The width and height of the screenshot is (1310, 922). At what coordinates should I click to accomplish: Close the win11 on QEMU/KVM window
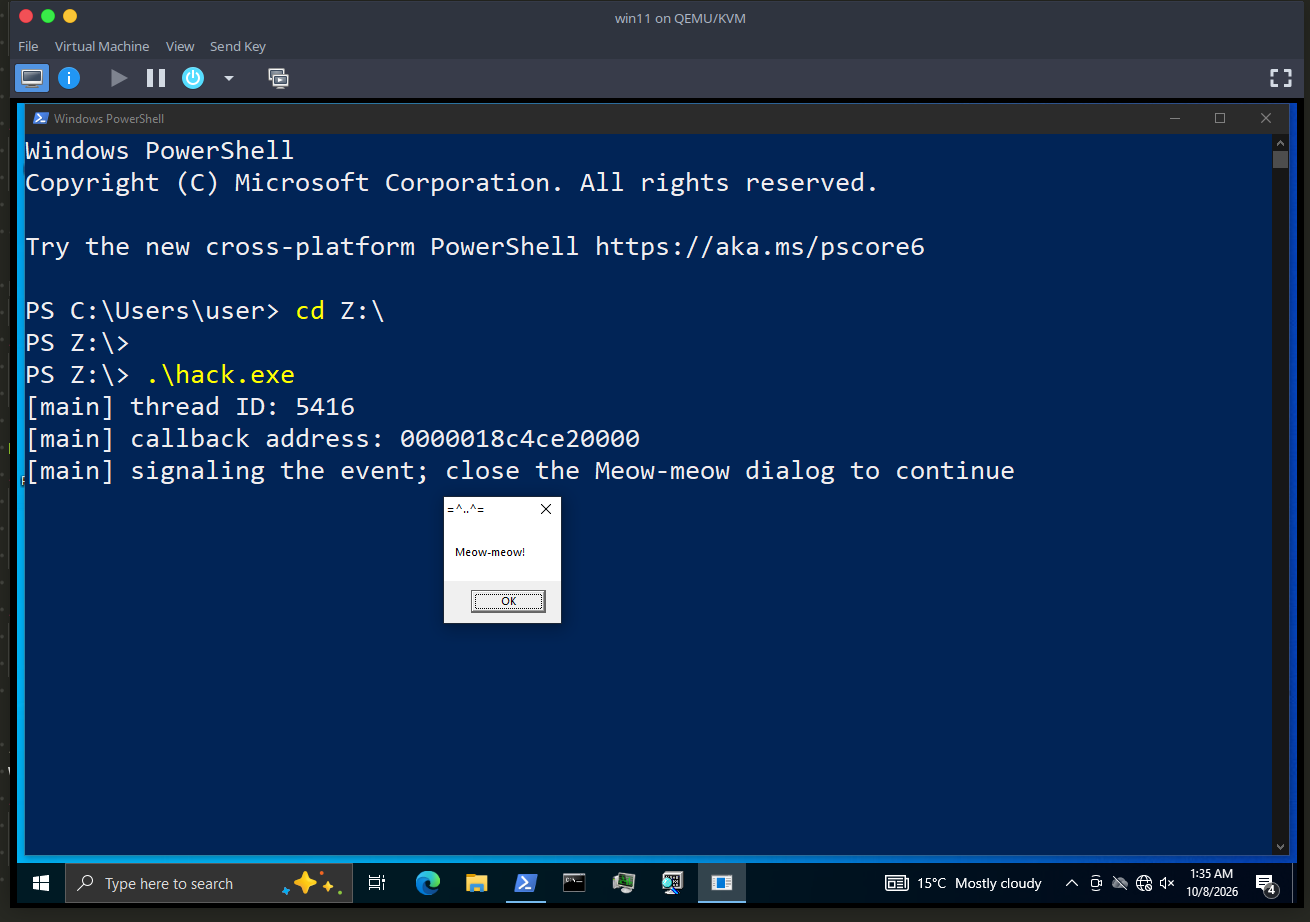25,16
